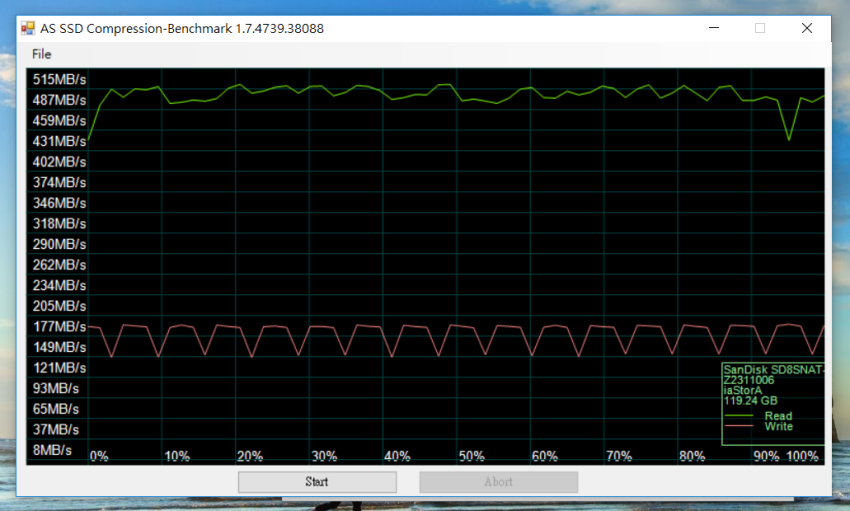Click the 10% compression axis label
This screenshot has width=850, height=511.
pos(177,456)
